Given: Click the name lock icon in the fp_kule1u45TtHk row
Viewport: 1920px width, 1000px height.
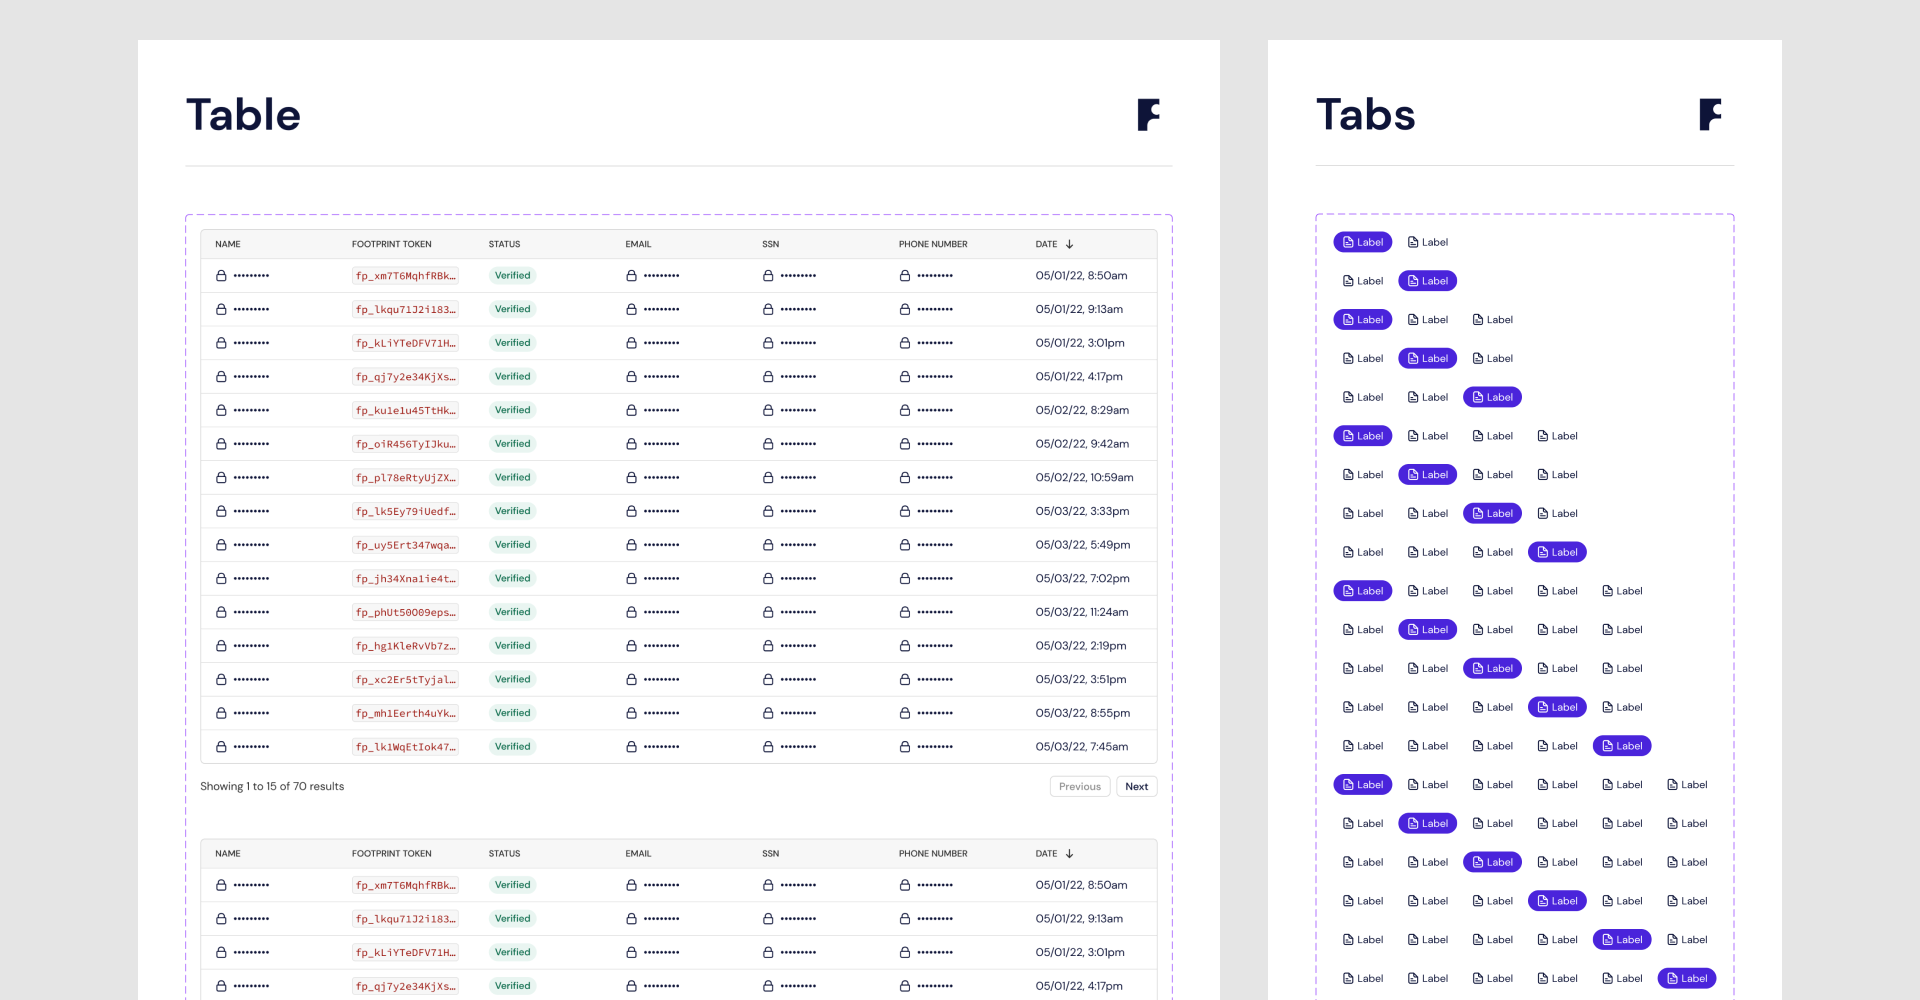Looking at the screenshot, I should click(x=221, y=410).
